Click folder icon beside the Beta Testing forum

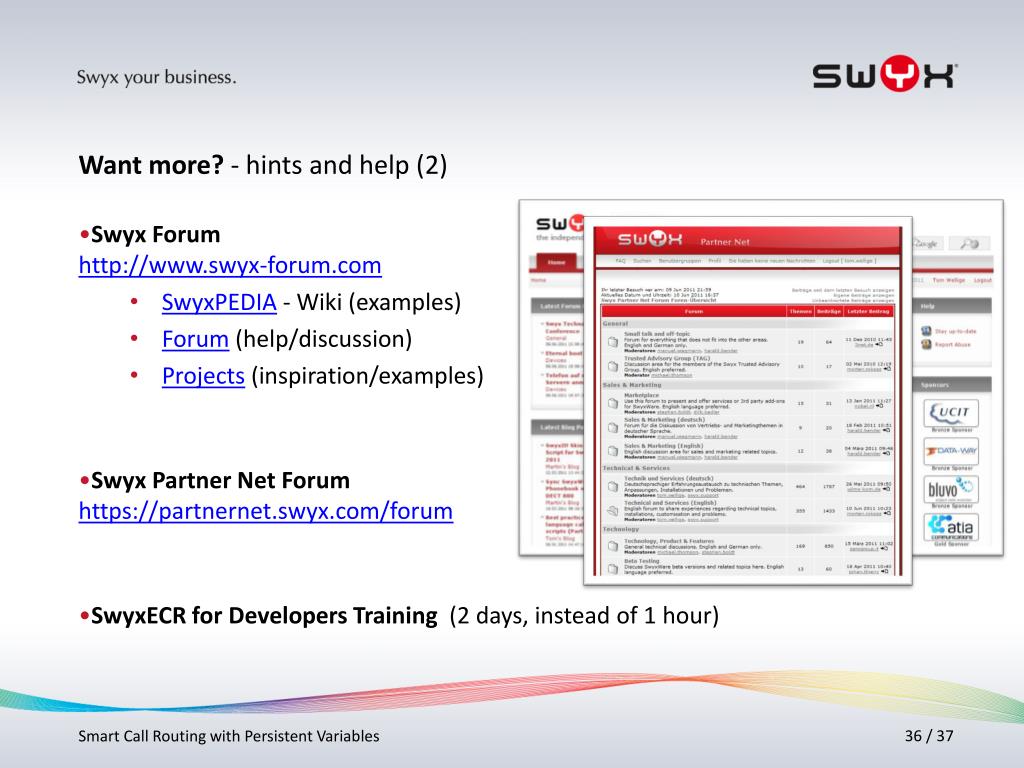[613, 569]
